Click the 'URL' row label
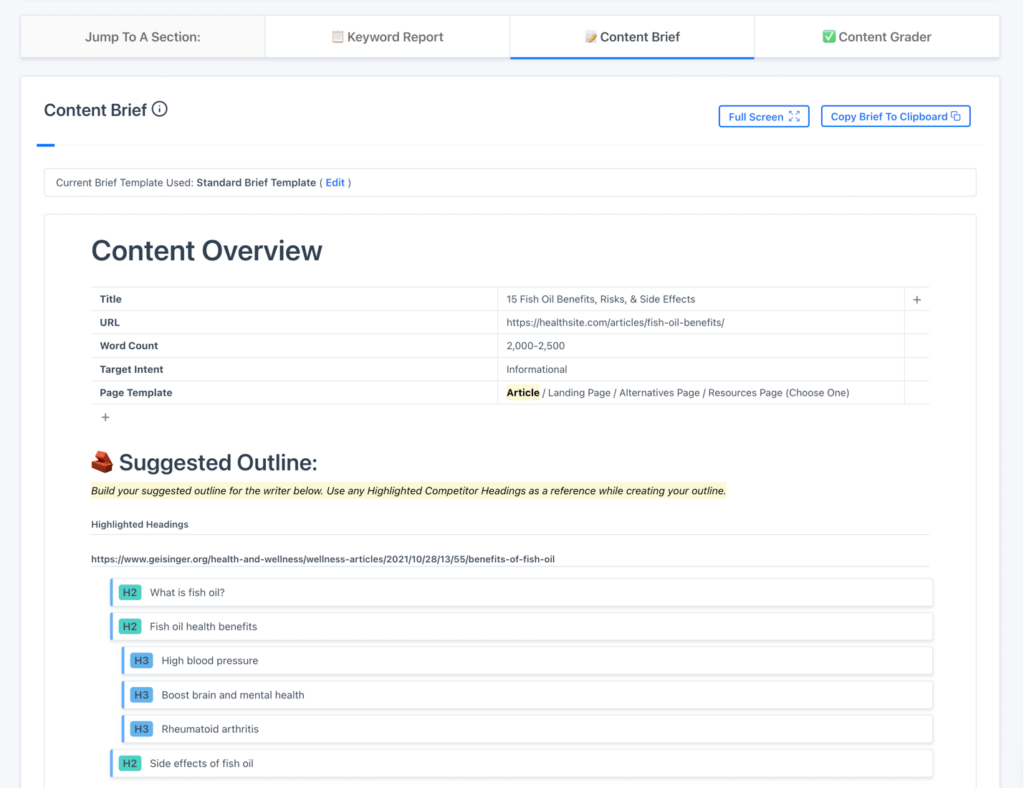This screenshot has width=1024, height=788. (x=109, y=323)
